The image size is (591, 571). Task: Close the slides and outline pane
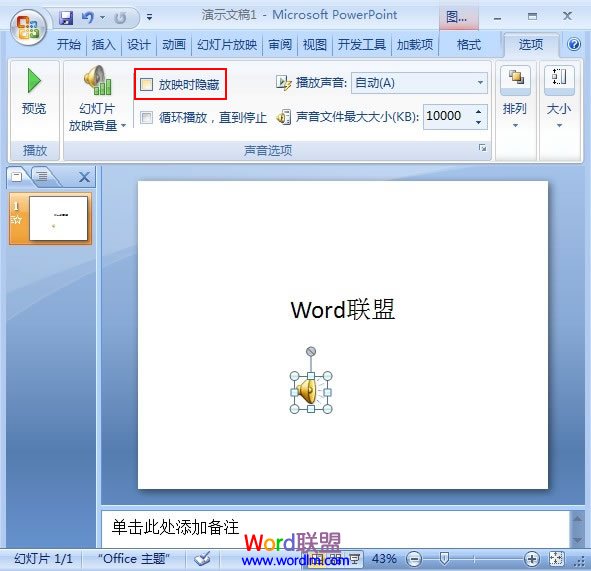pyautogui.click(x=84, y=177)
